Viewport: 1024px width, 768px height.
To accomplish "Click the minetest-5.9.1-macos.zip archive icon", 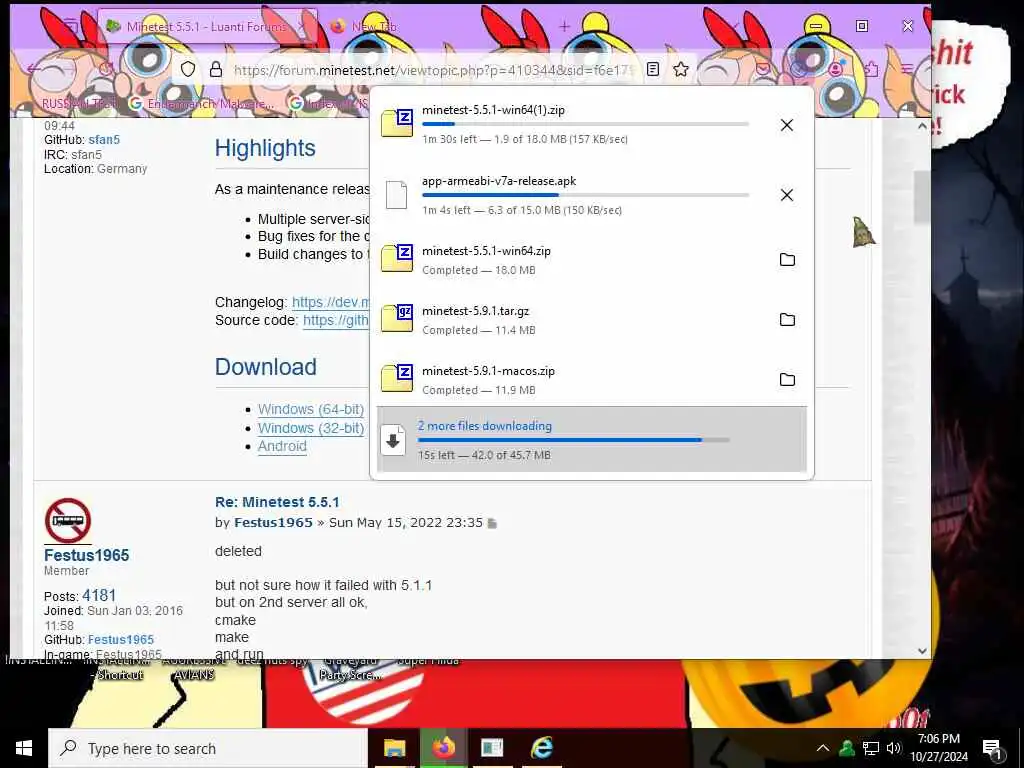I will pos(397,379).
